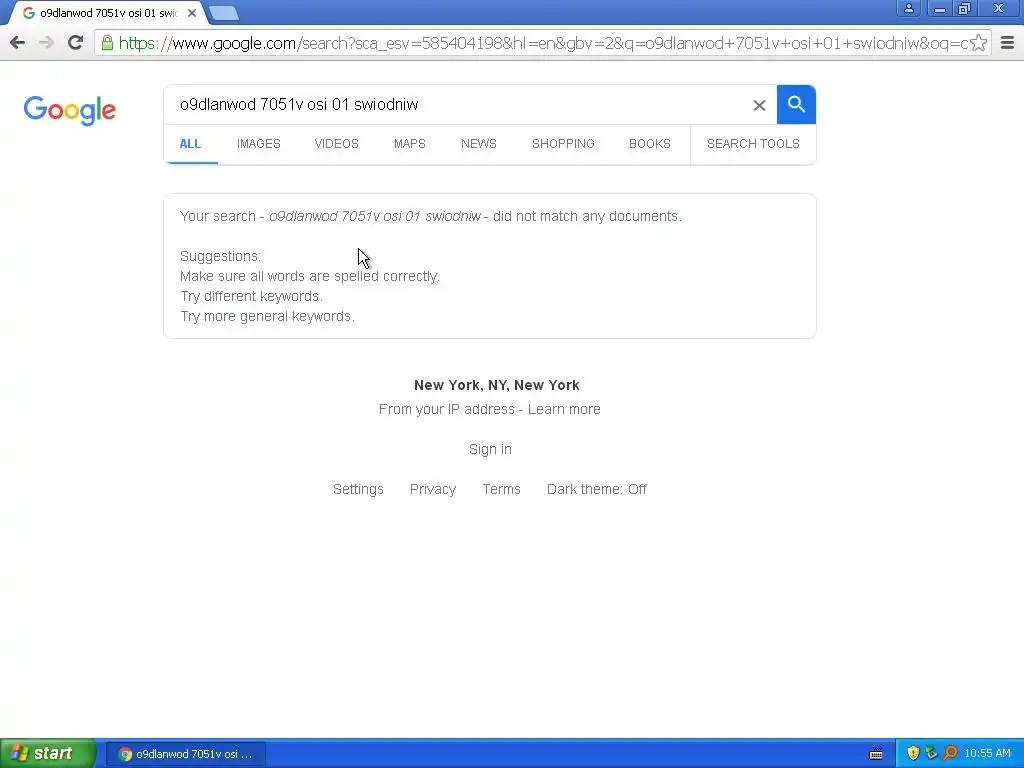Select the Chrome taskbar button
The width and height of the screenshot is (1024, 768).
tap(186, 754)
